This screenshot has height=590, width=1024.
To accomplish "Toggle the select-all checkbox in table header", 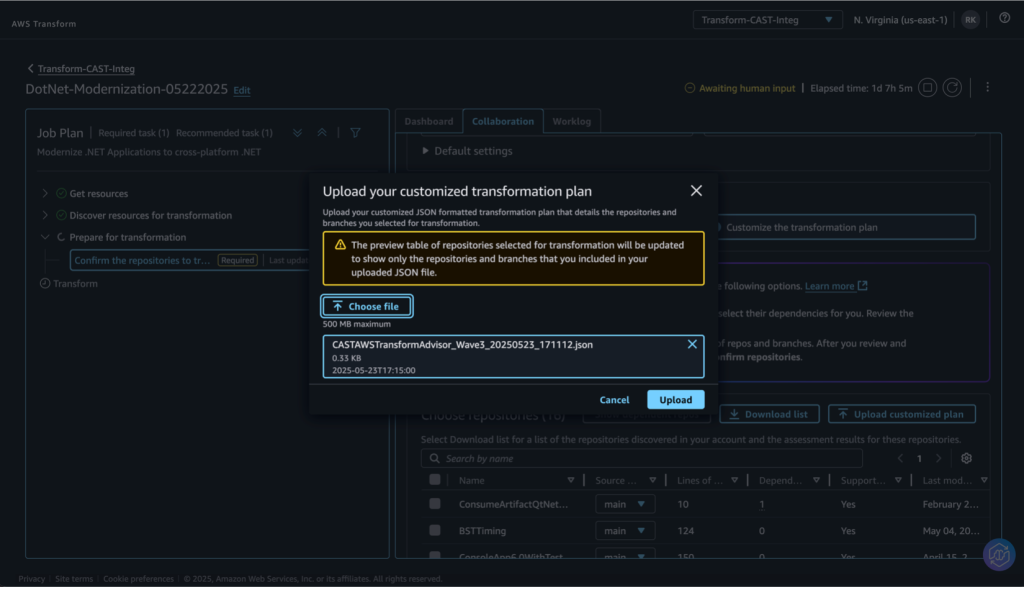I will (434, 479).
